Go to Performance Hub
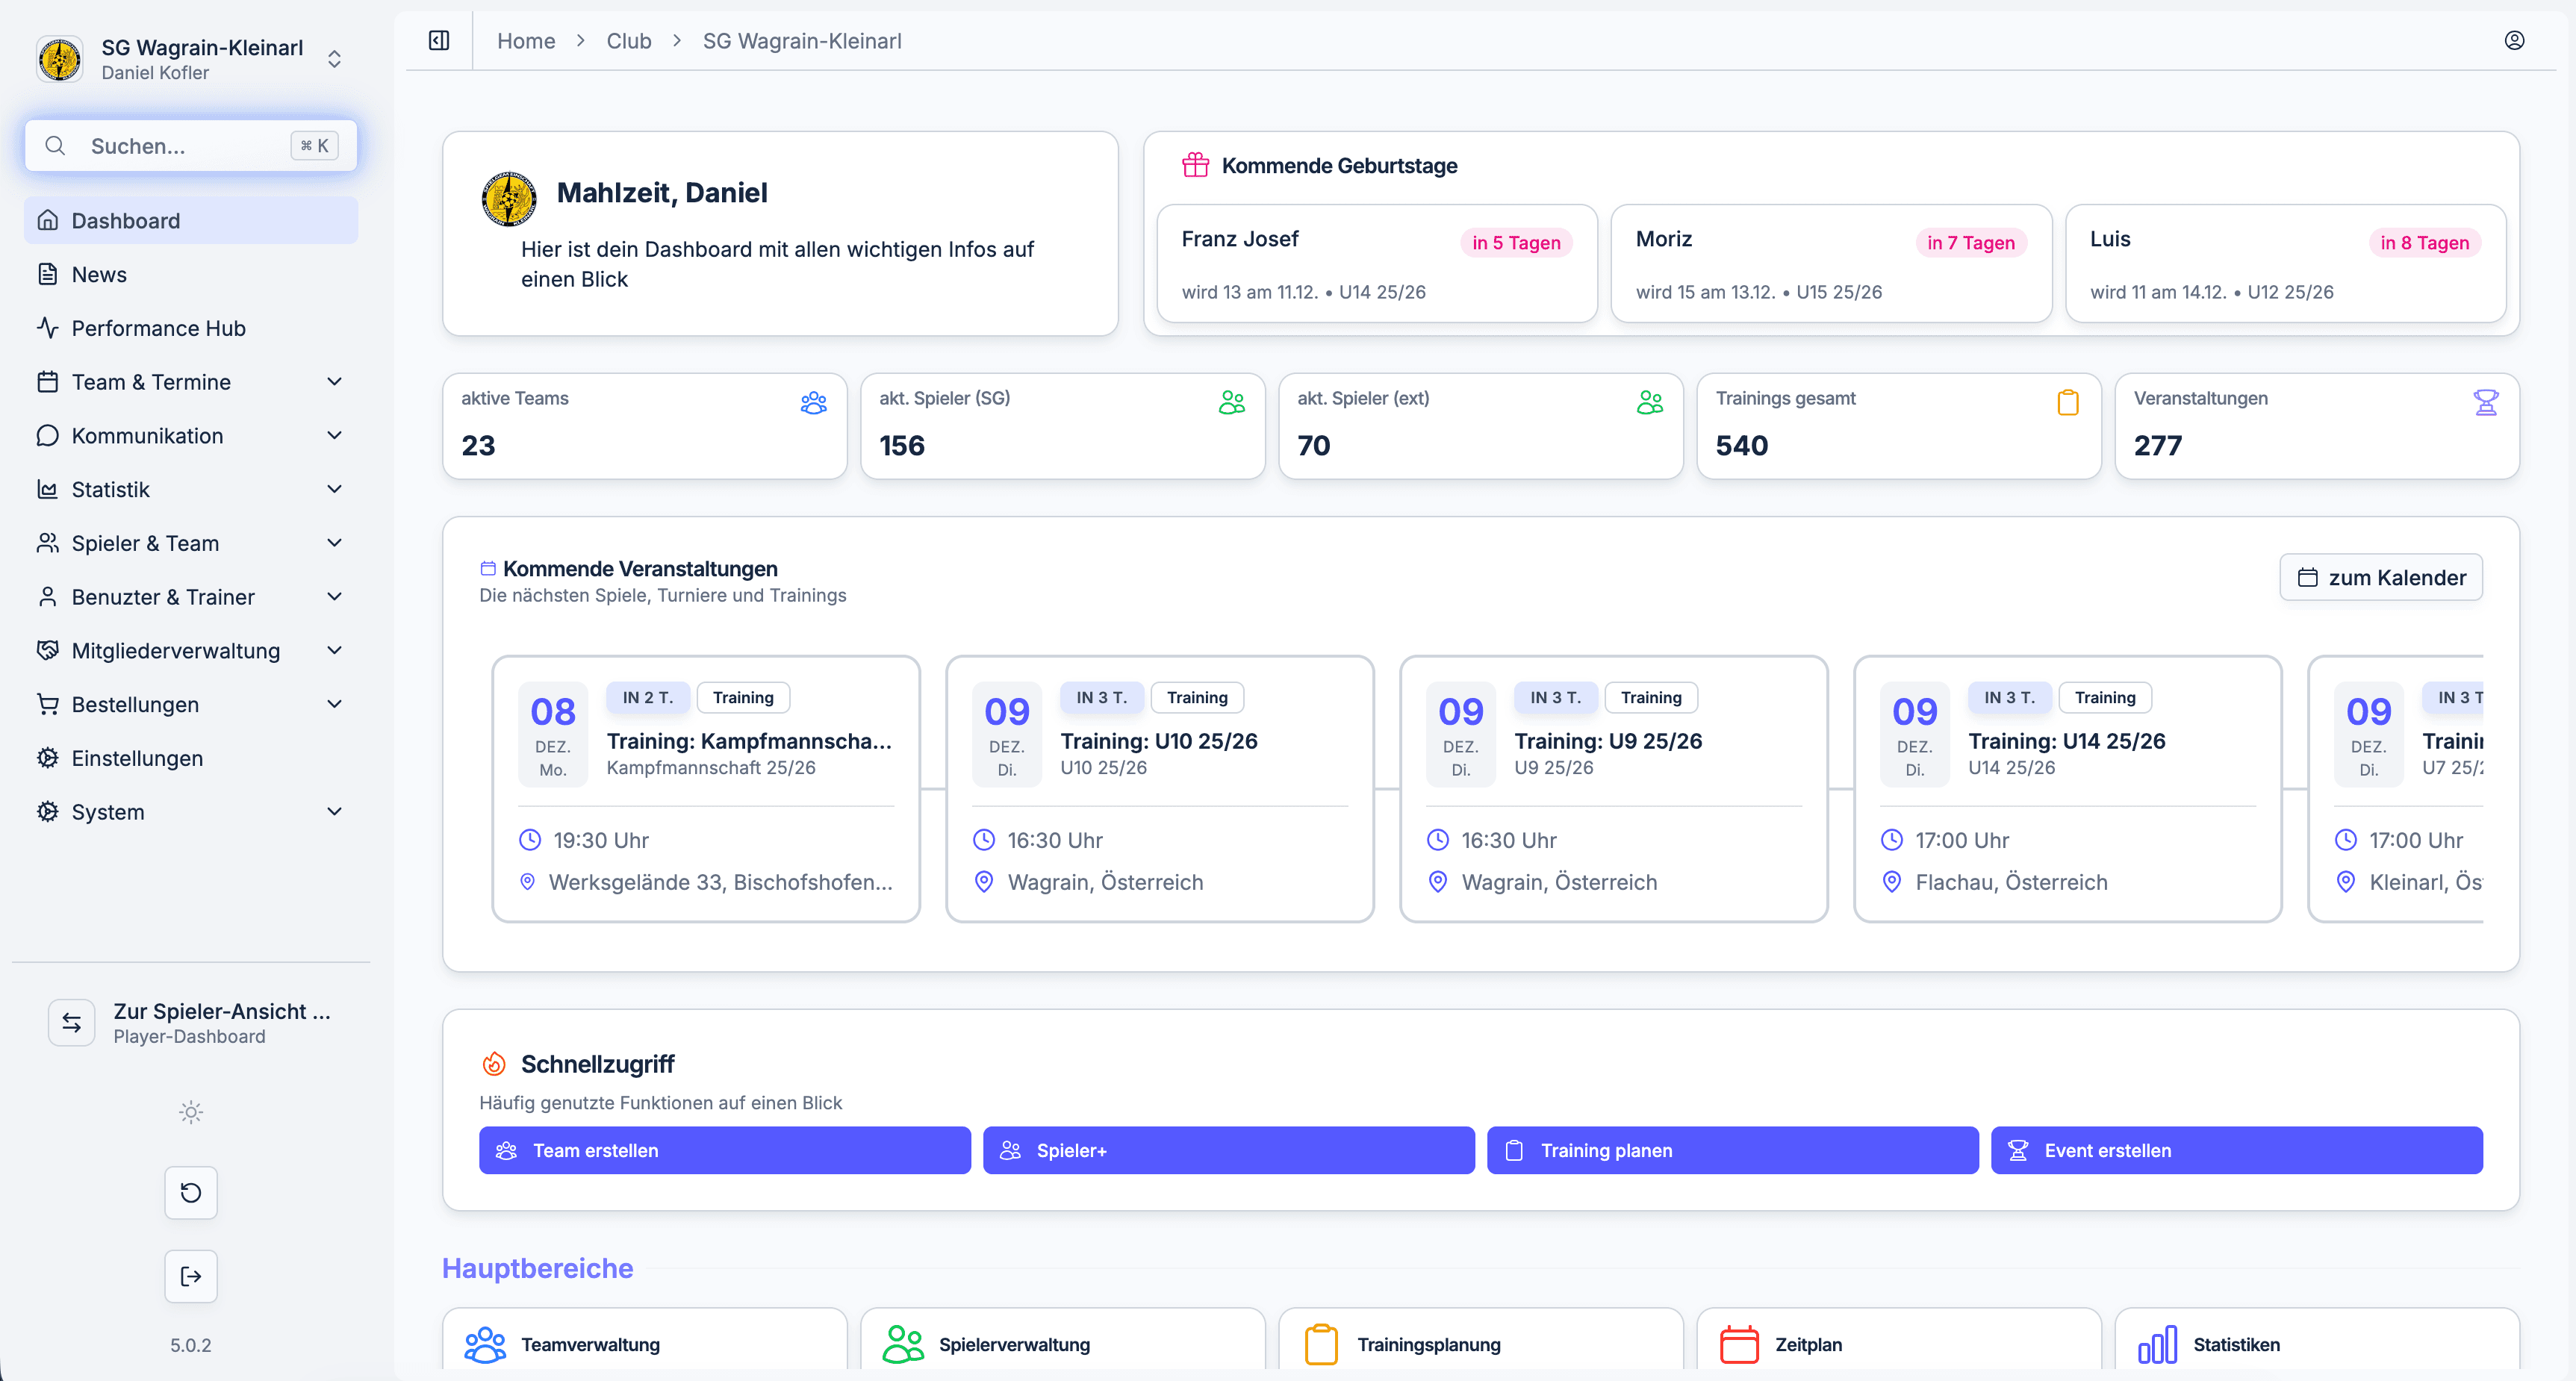 click(x=191, y=328)
